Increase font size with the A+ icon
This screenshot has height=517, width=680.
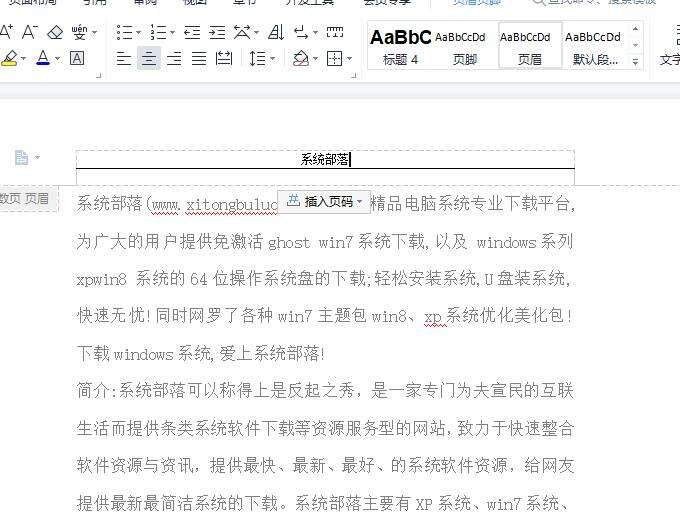[6, 32]
